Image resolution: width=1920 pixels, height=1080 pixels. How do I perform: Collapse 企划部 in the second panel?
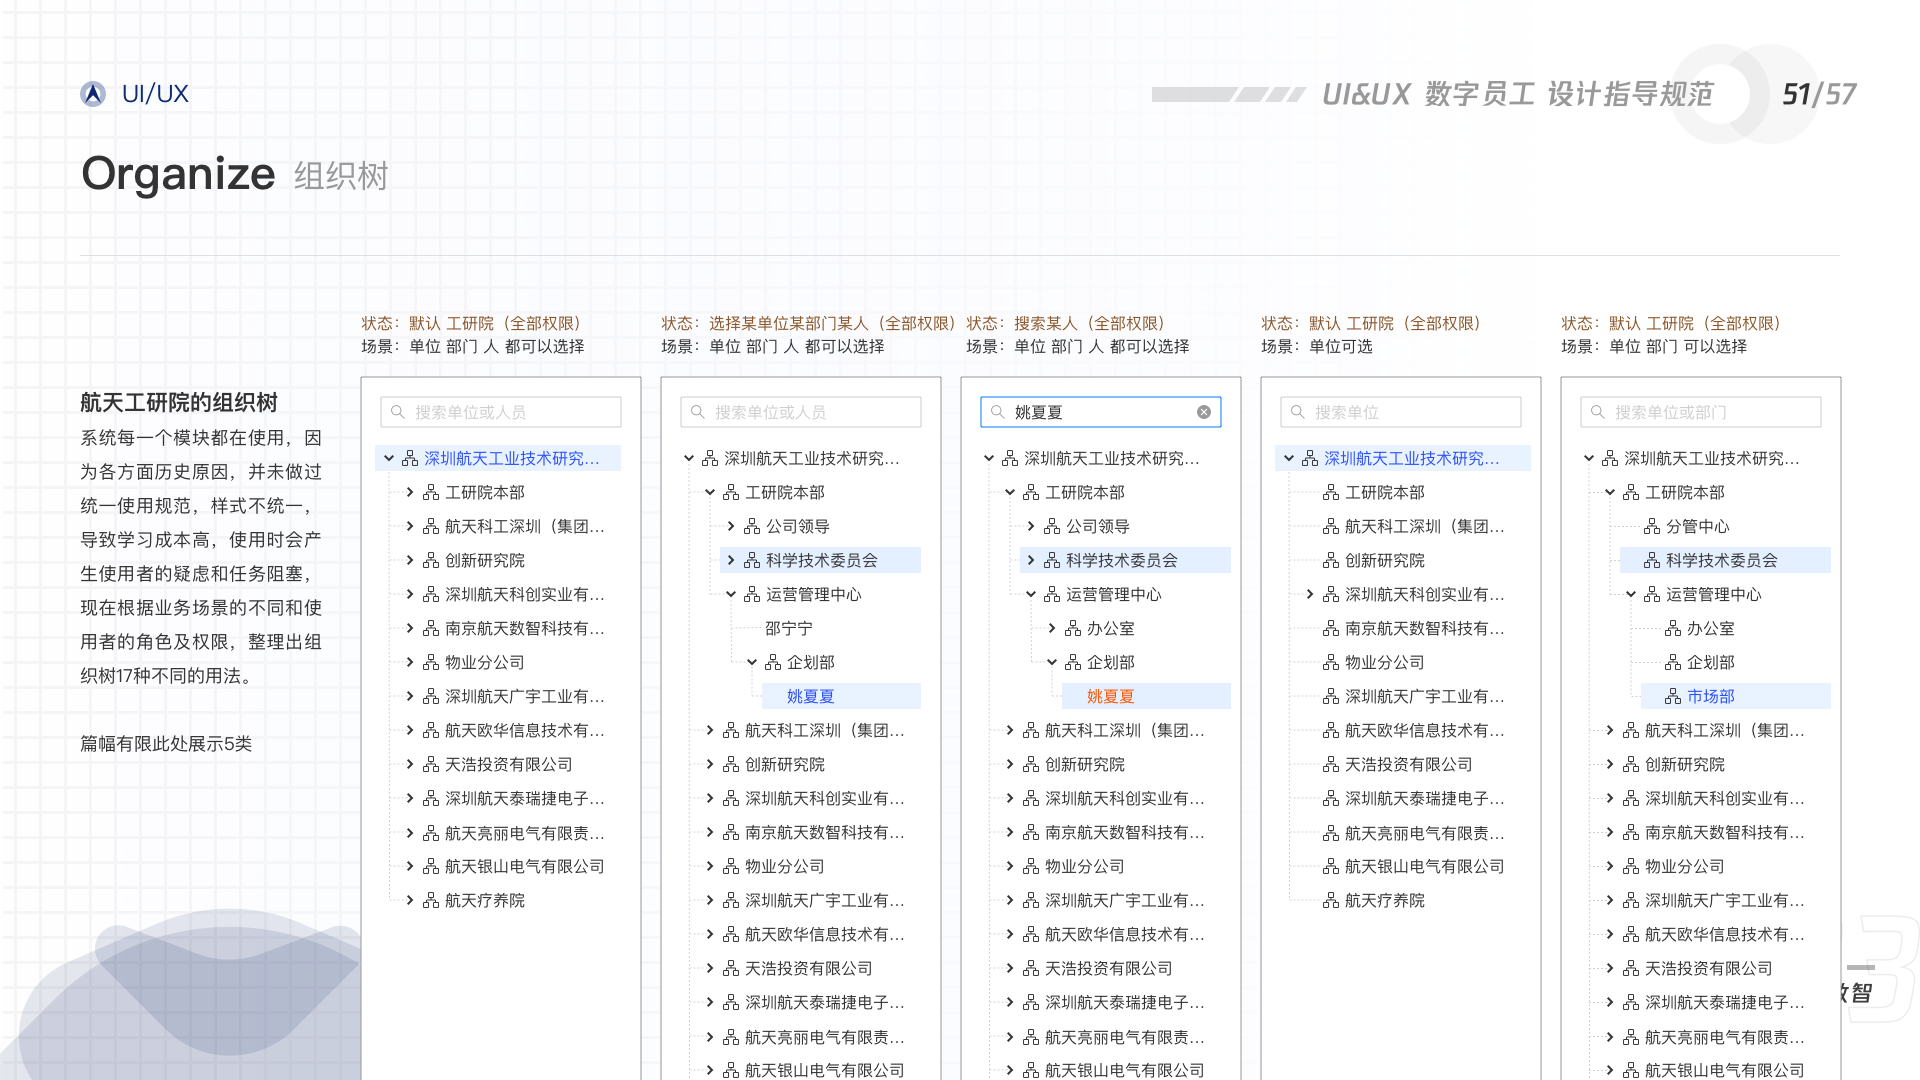coord(752,662)
